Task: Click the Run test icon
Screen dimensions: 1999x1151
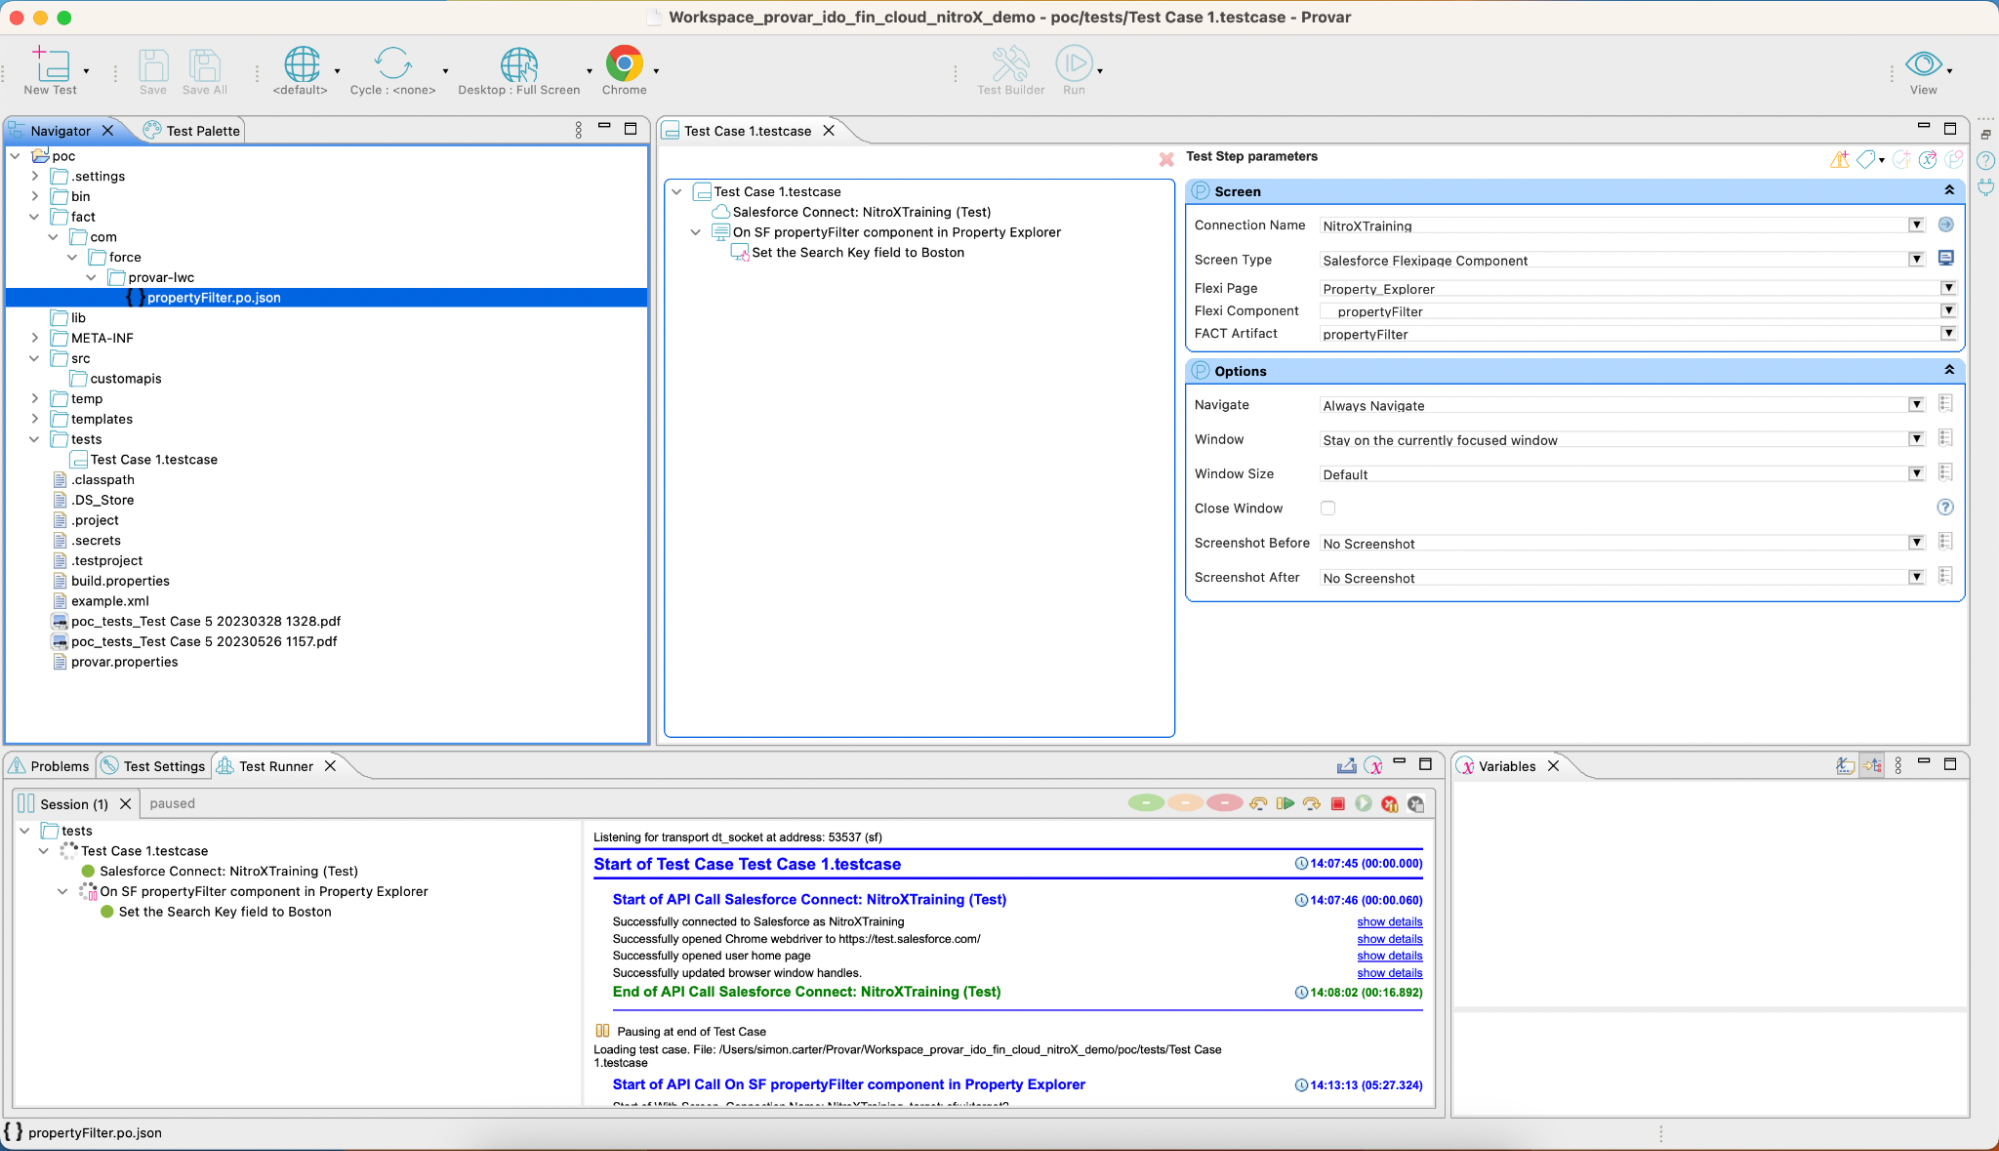Action: pos(1073,64)
